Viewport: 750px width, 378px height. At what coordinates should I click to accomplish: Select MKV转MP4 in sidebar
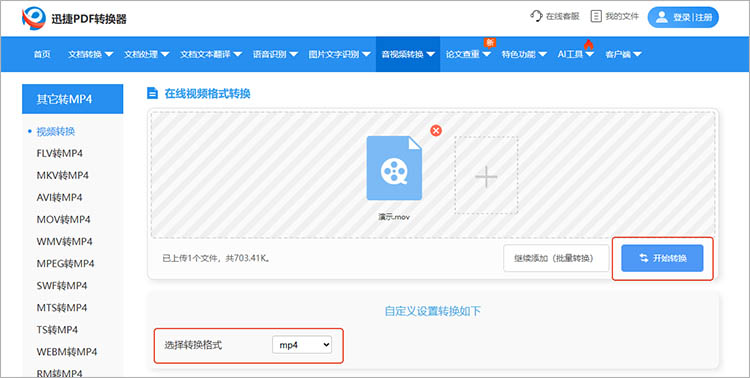pos(63,176)
